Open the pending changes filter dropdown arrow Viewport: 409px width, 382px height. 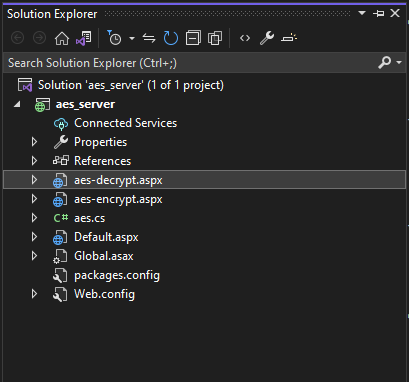pyautogui.click(x=132, y=39)
